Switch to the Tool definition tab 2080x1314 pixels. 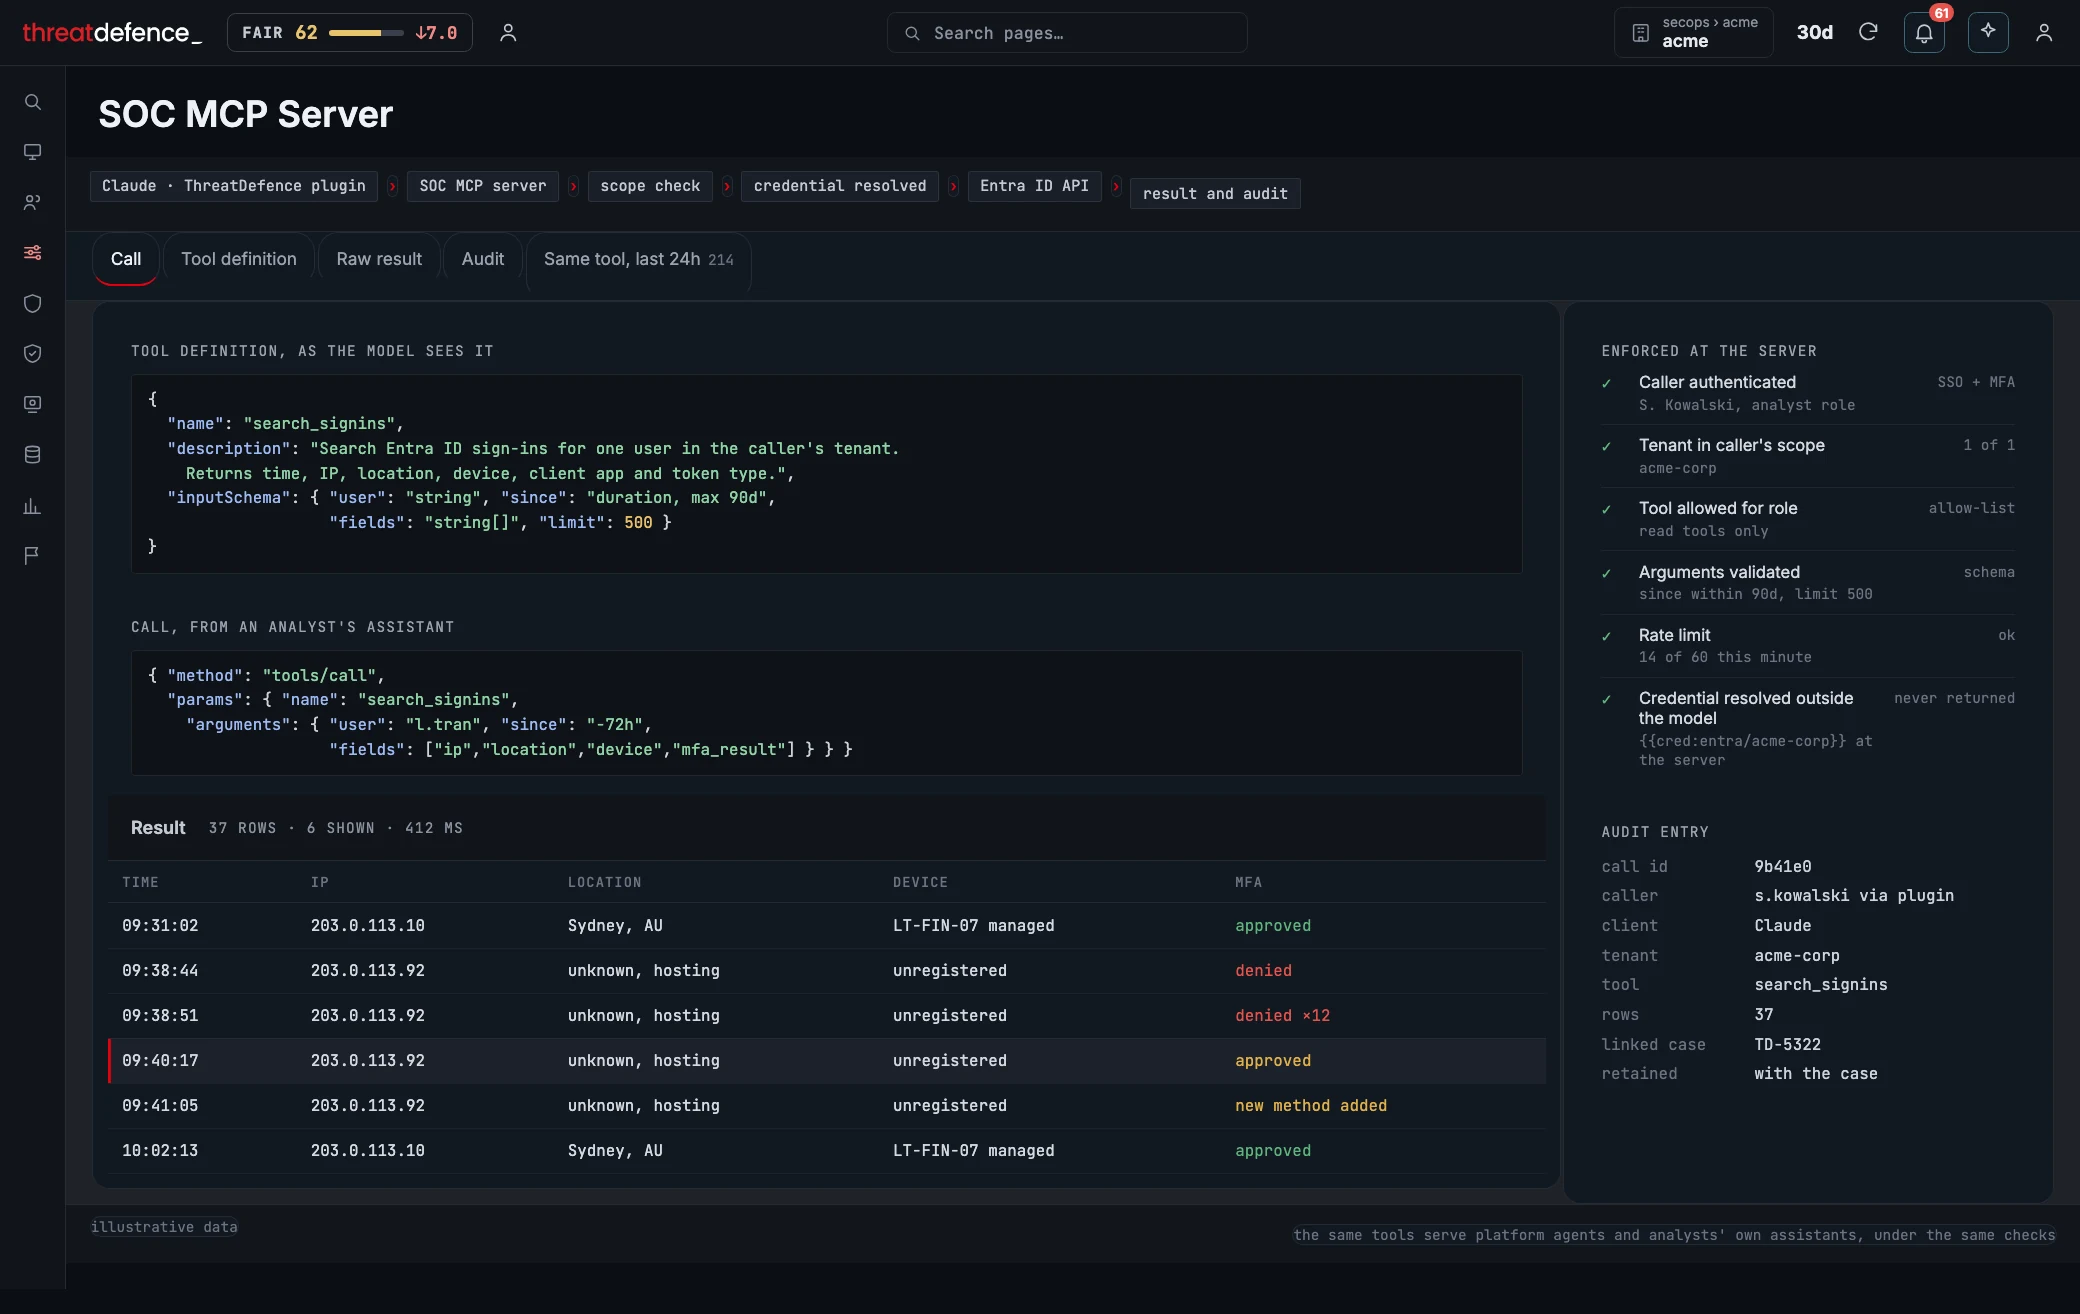tap(239, 259)
